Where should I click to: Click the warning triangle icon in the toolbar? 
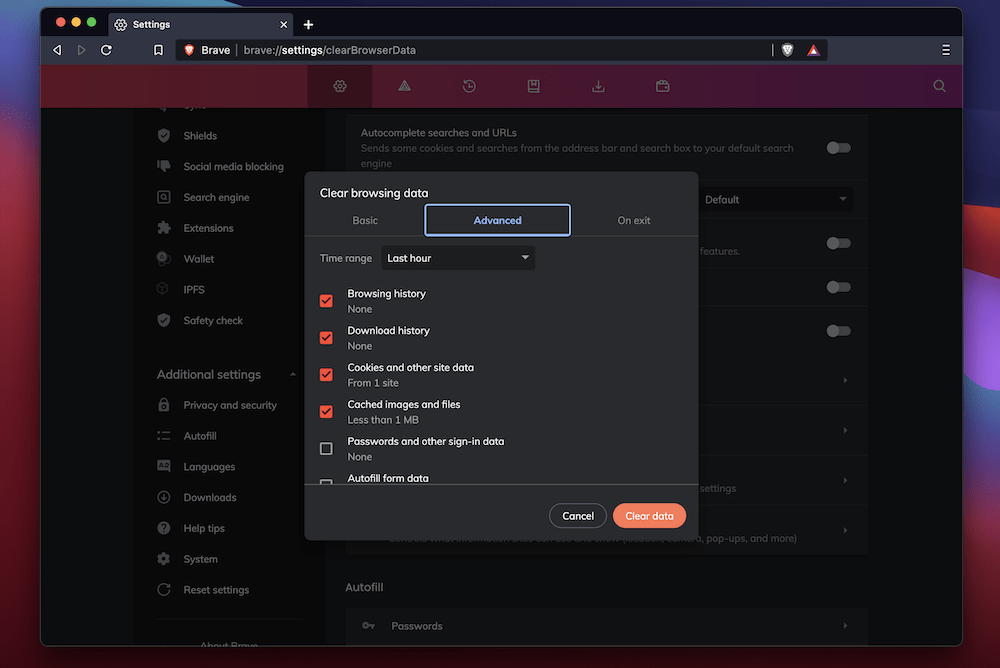point(404,86)
